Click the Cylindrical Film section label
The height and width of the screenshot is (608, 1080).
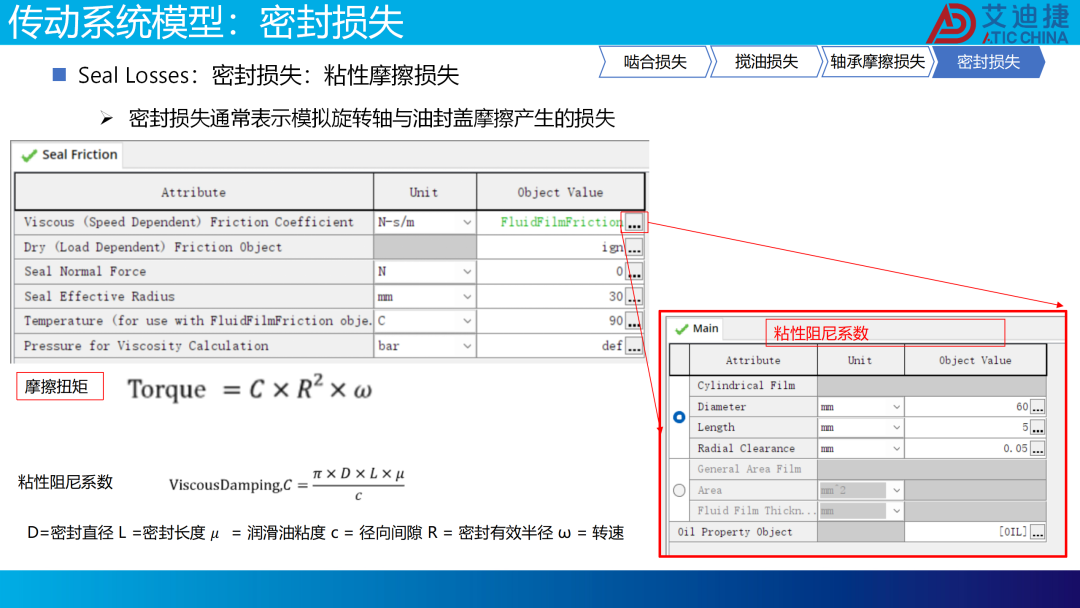pos(746,386)
